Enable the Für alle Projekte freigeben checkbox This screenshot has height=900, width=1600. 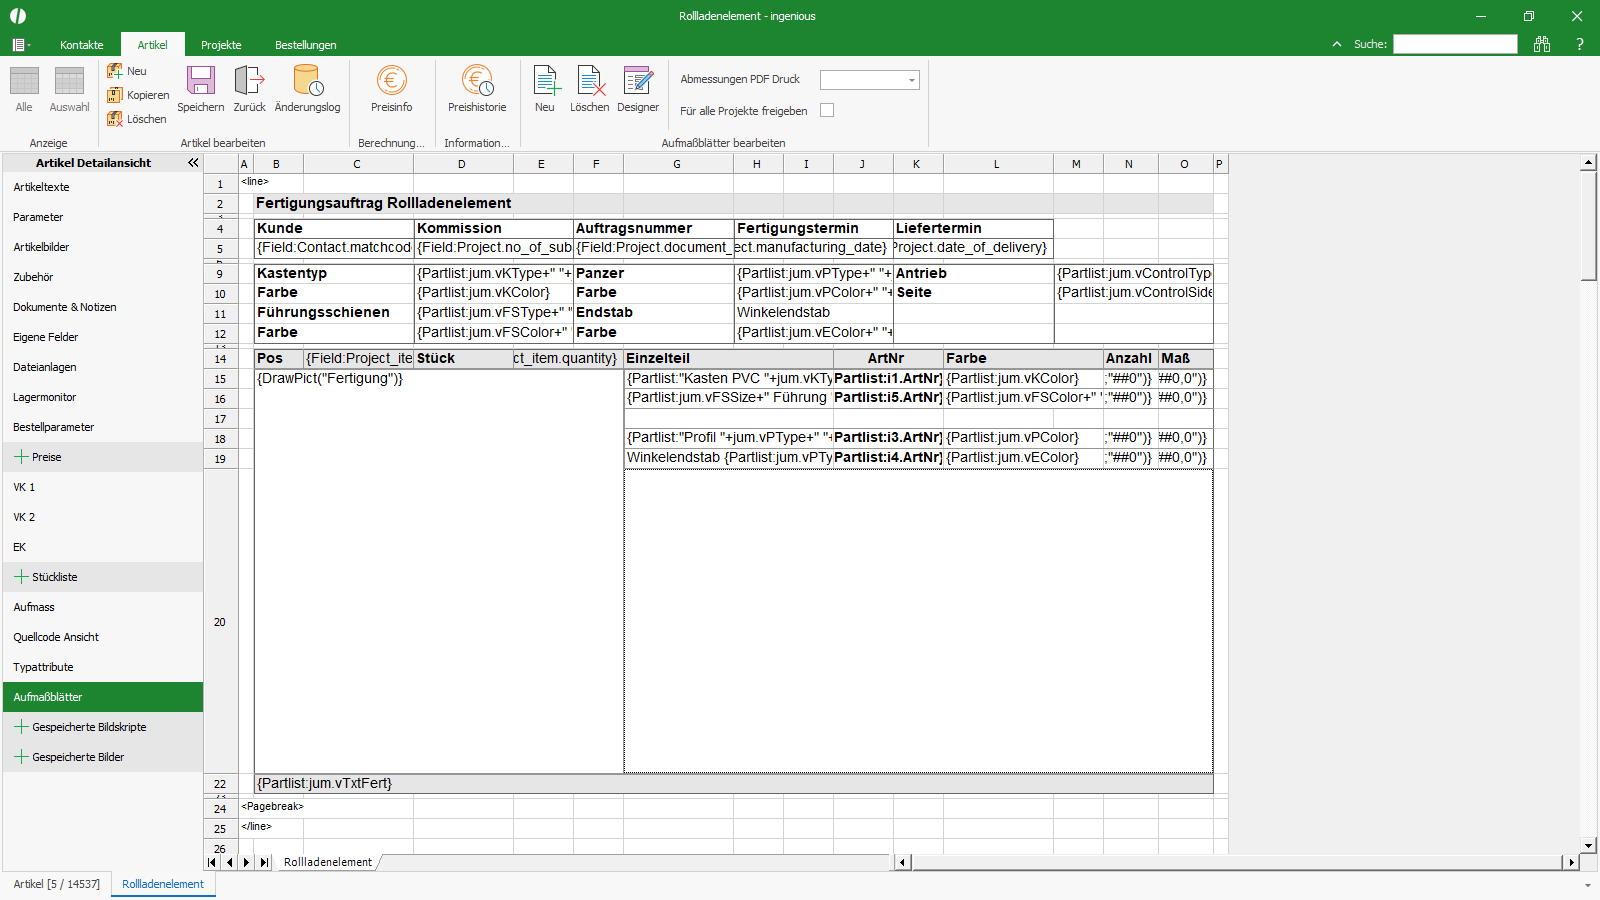(827, 110)
